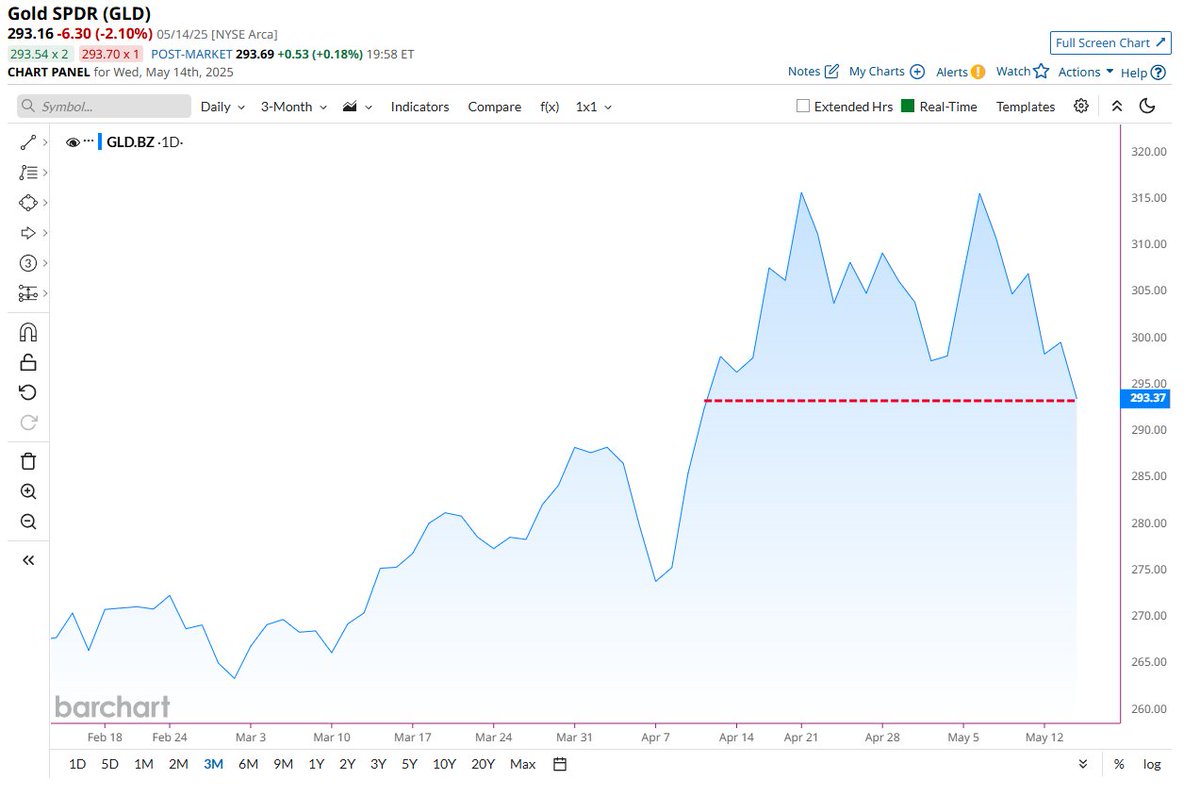Expand the arrow tool submenu chevron

tap(46, 233)
